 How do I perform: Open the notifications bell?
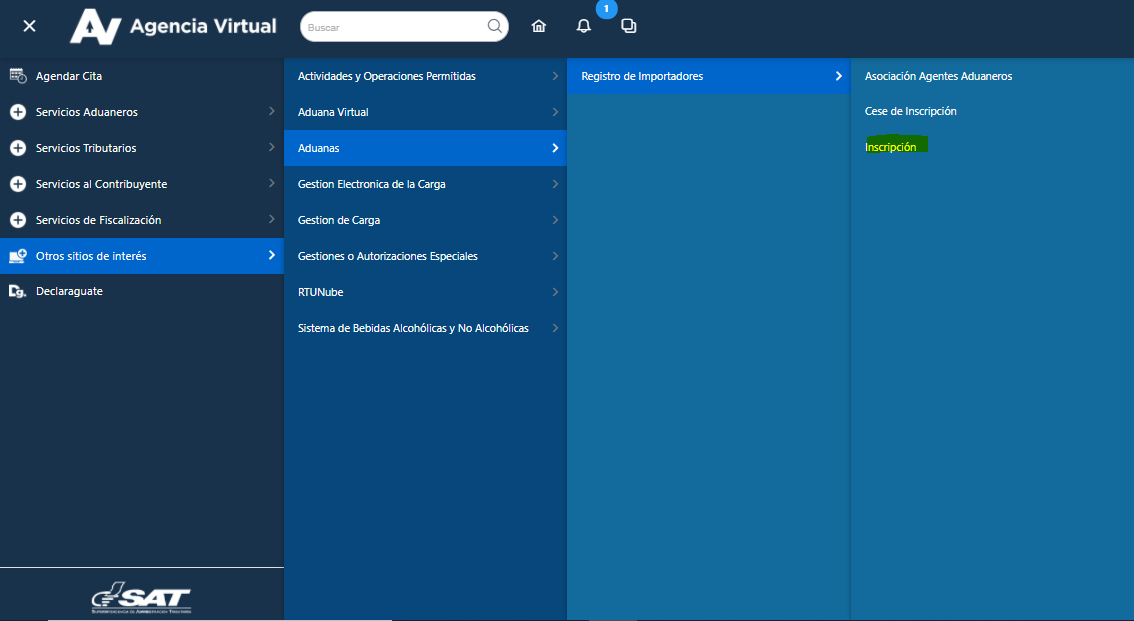(584, 27)
